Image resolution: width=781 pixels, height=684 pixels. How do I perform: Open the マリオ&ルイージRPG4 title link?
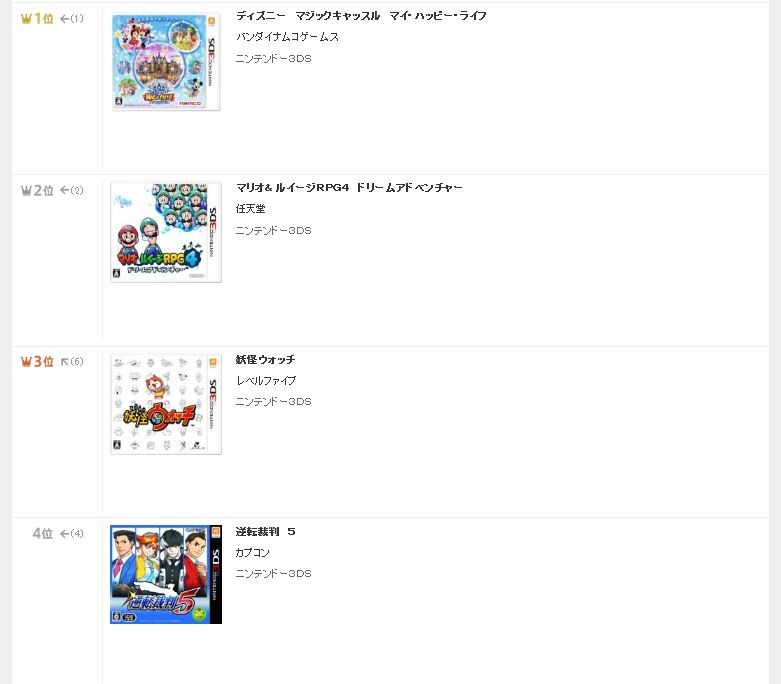(349, 188)
